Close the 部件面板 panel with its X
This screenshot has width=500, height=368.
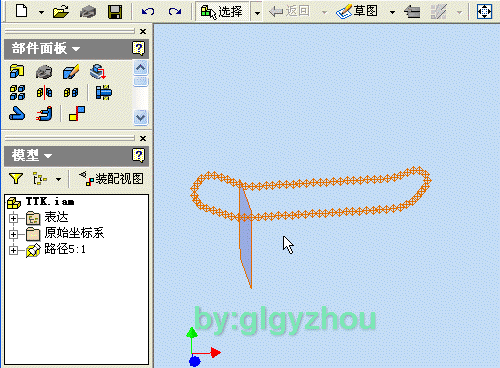click(143, 31)
